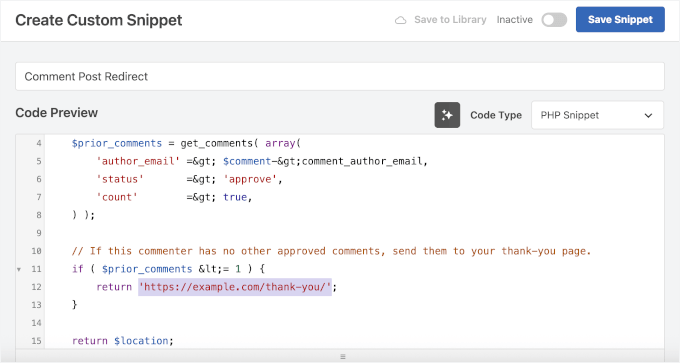Click the comment text on line 10
Screen dimensions: 680x363
tap(331, 251)
